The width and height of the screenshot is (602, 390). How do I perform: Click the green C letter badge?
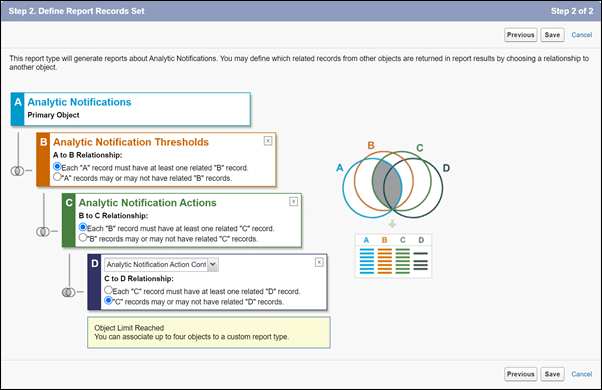[x=69, y=220]
